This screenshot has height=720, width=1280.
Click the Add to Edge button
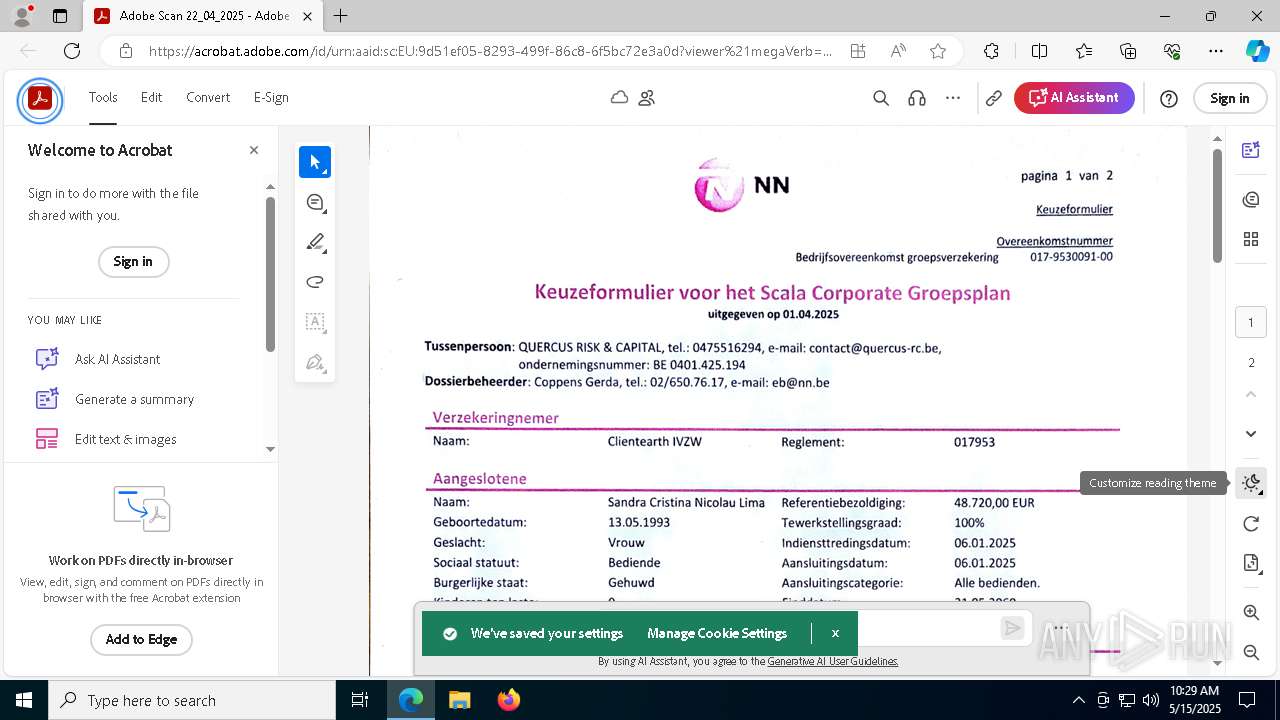click(x=141, y=639)
